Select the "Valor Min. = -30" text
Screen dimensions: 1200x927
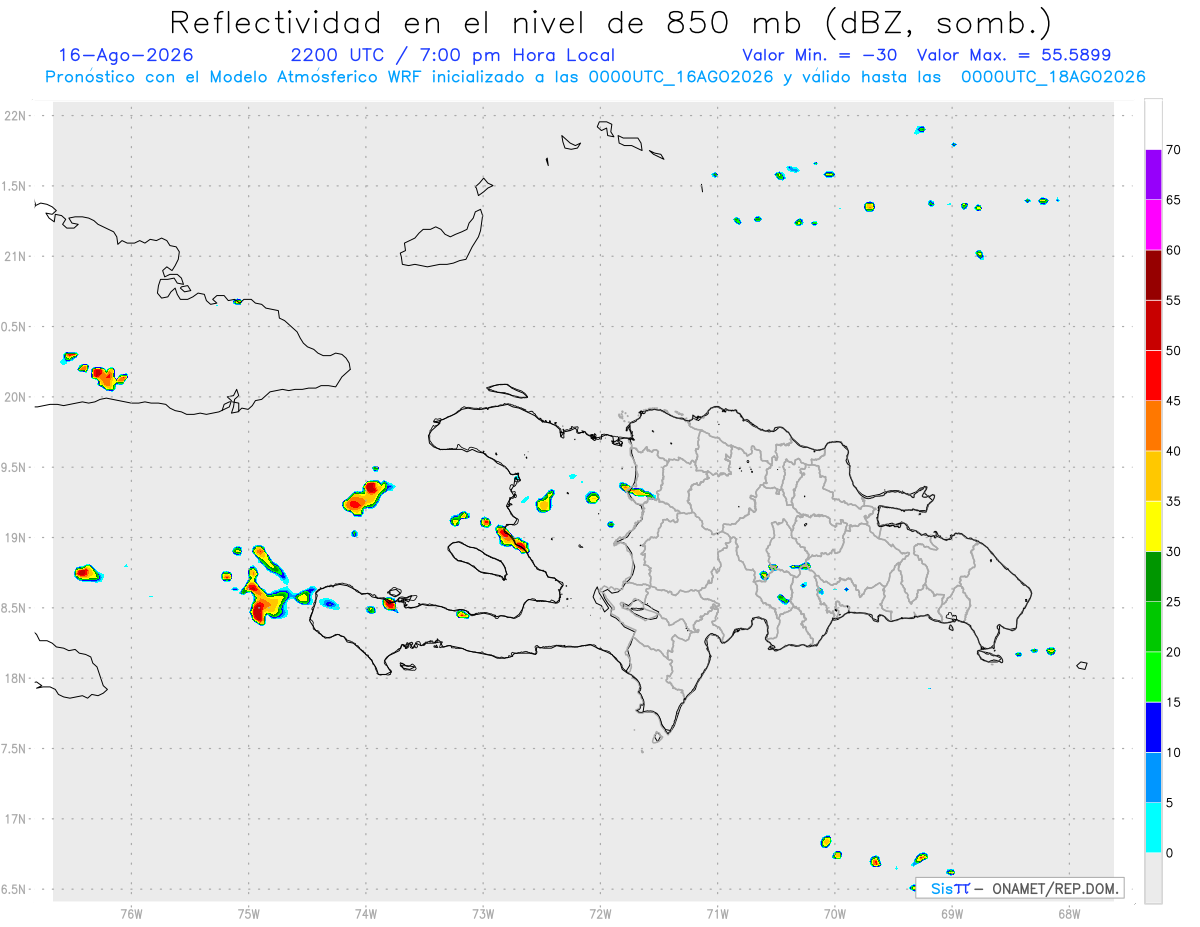click(821, 55)
